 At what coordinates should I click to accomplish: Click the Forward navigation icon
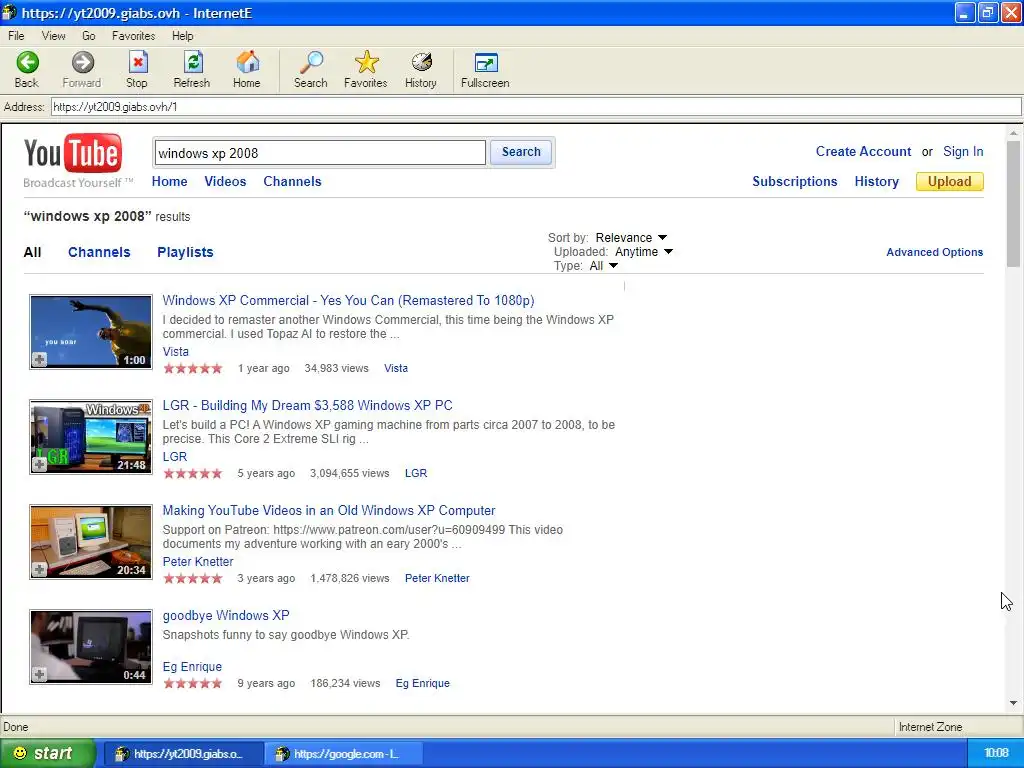click(x=82, y=69)
